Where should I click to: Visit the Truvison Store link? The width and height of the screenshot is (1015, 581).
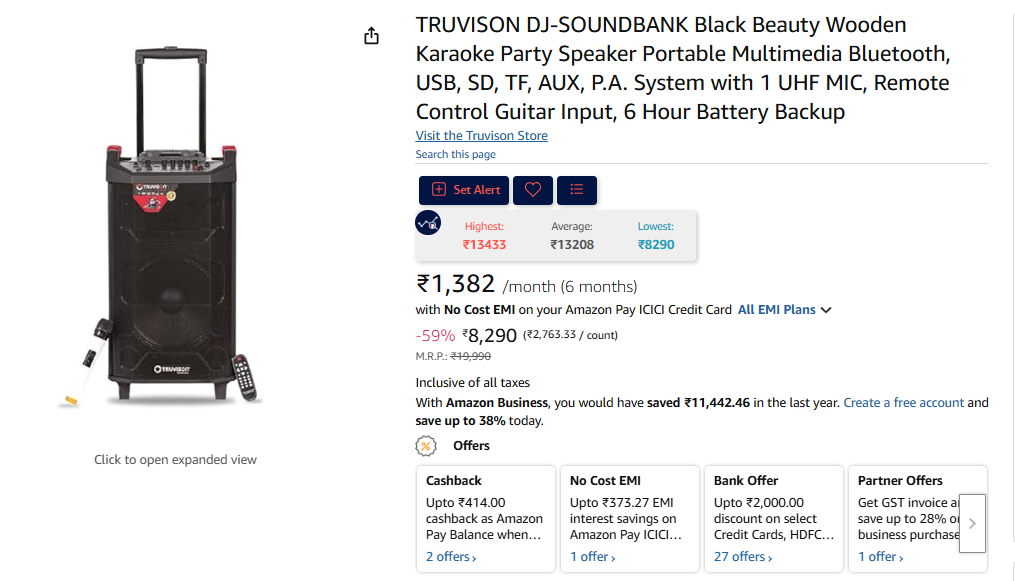click(482, 136)
